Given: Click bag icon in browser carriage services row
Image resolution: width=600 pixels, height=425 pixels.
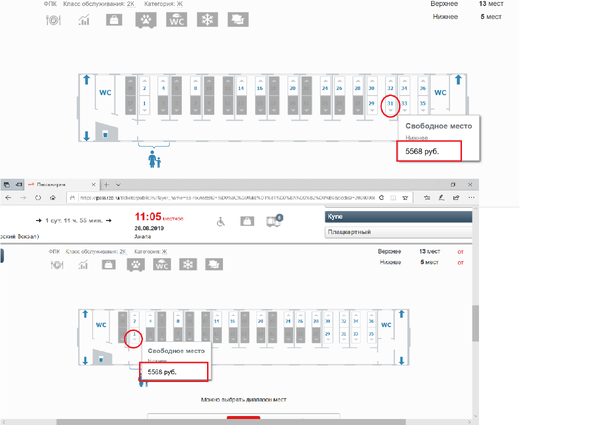Looking at the screenshot, I should click(109, 265).
